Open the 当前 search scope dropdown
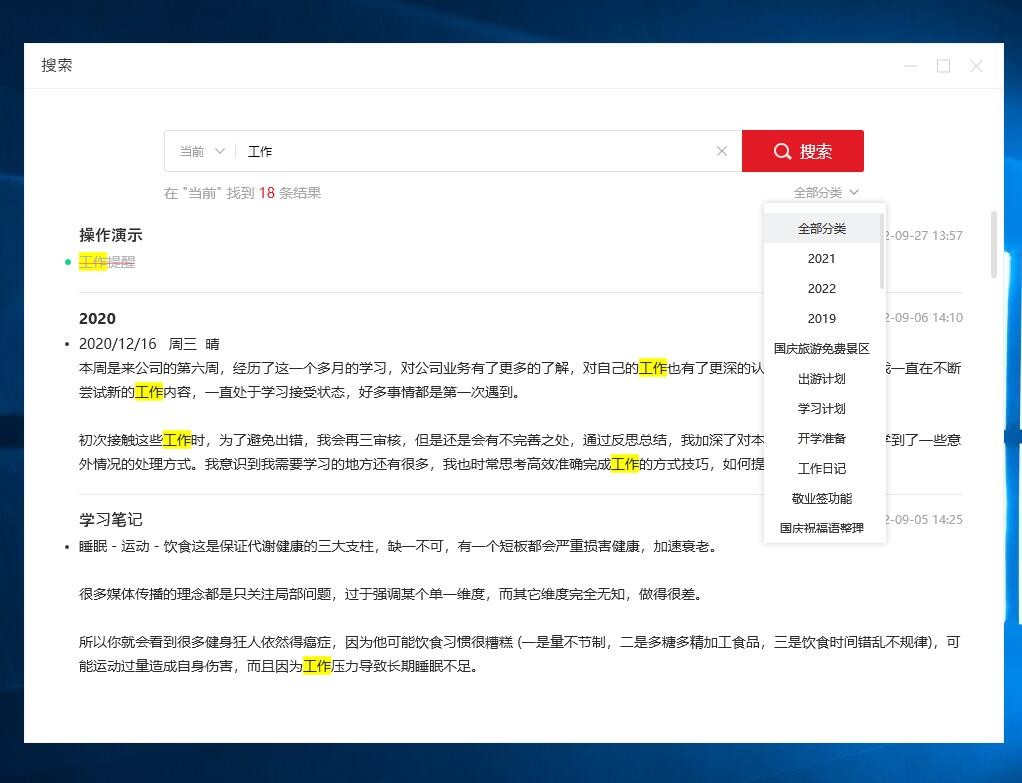Image resolution: width=1022 pixels, height=783 pixels. click(201, 151)
